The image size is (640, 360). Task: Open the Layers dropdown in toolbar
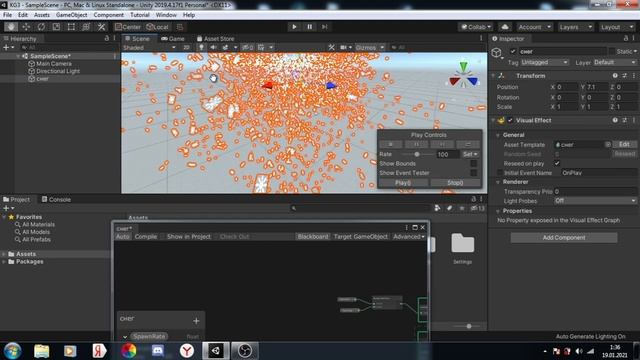(x=576, y=27)
